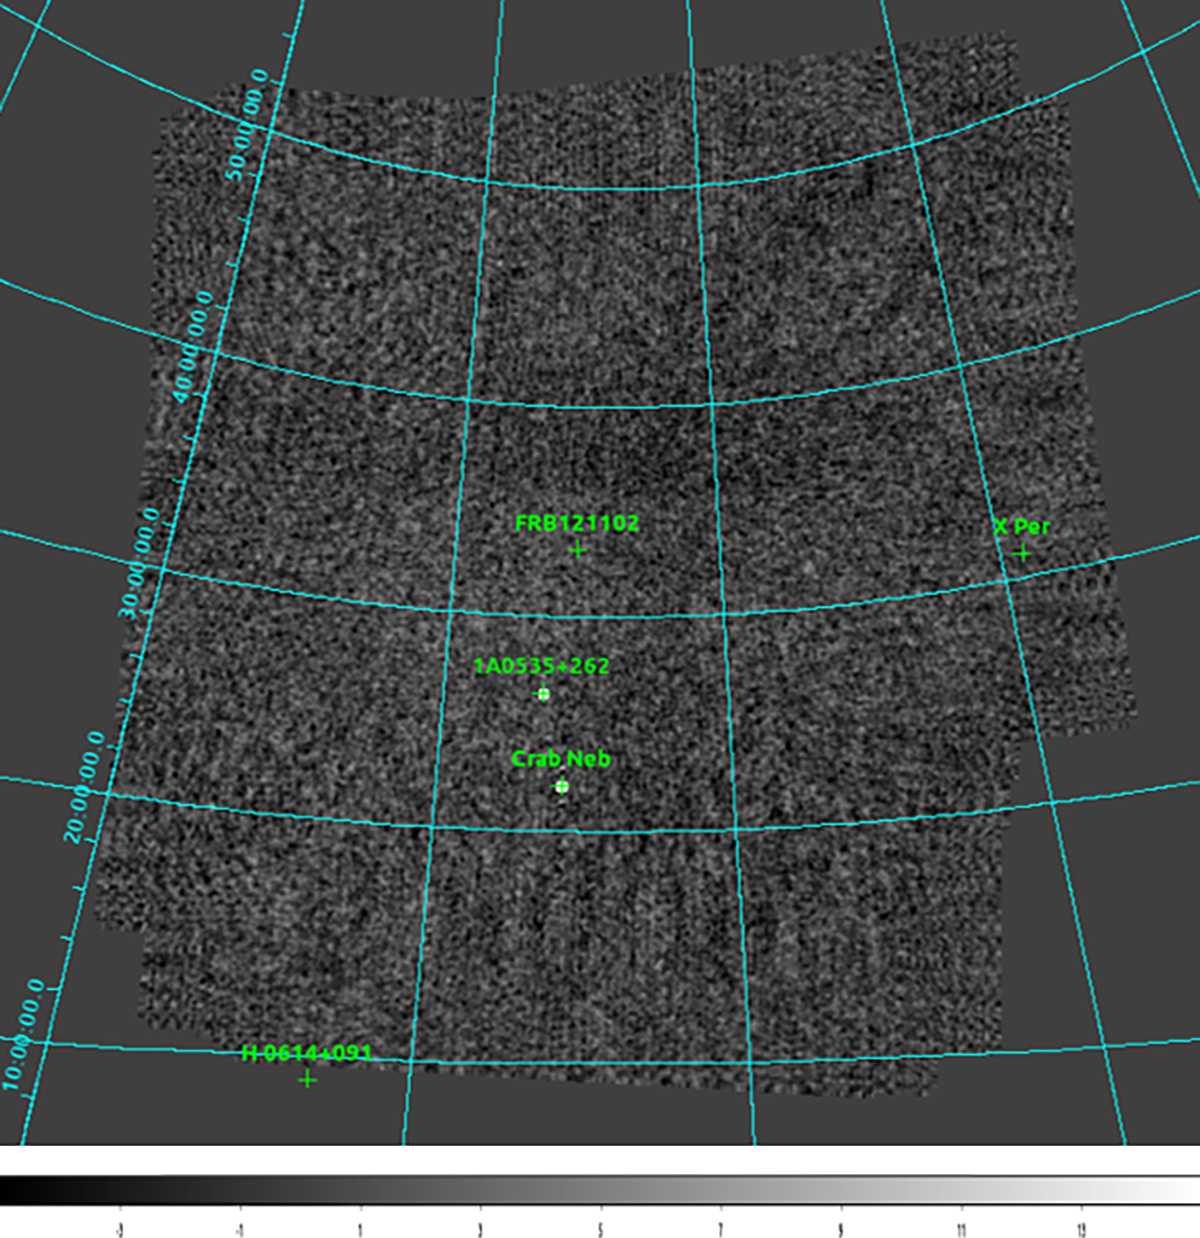Click the colorbar at value 13
Screen dimensions: 1200x1238
[1081, 1190]
